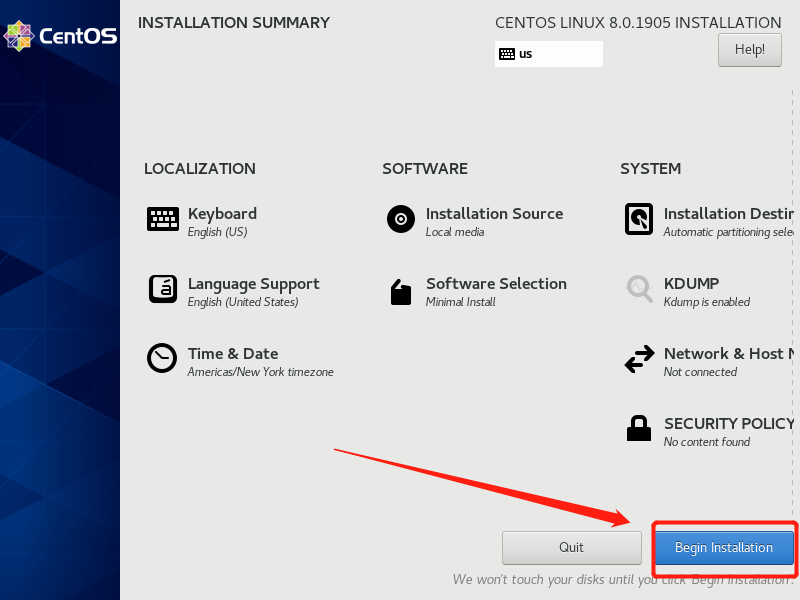Open the Network & Host Name label
Viewport: 800px width, 600px height.
coord(729,354)
